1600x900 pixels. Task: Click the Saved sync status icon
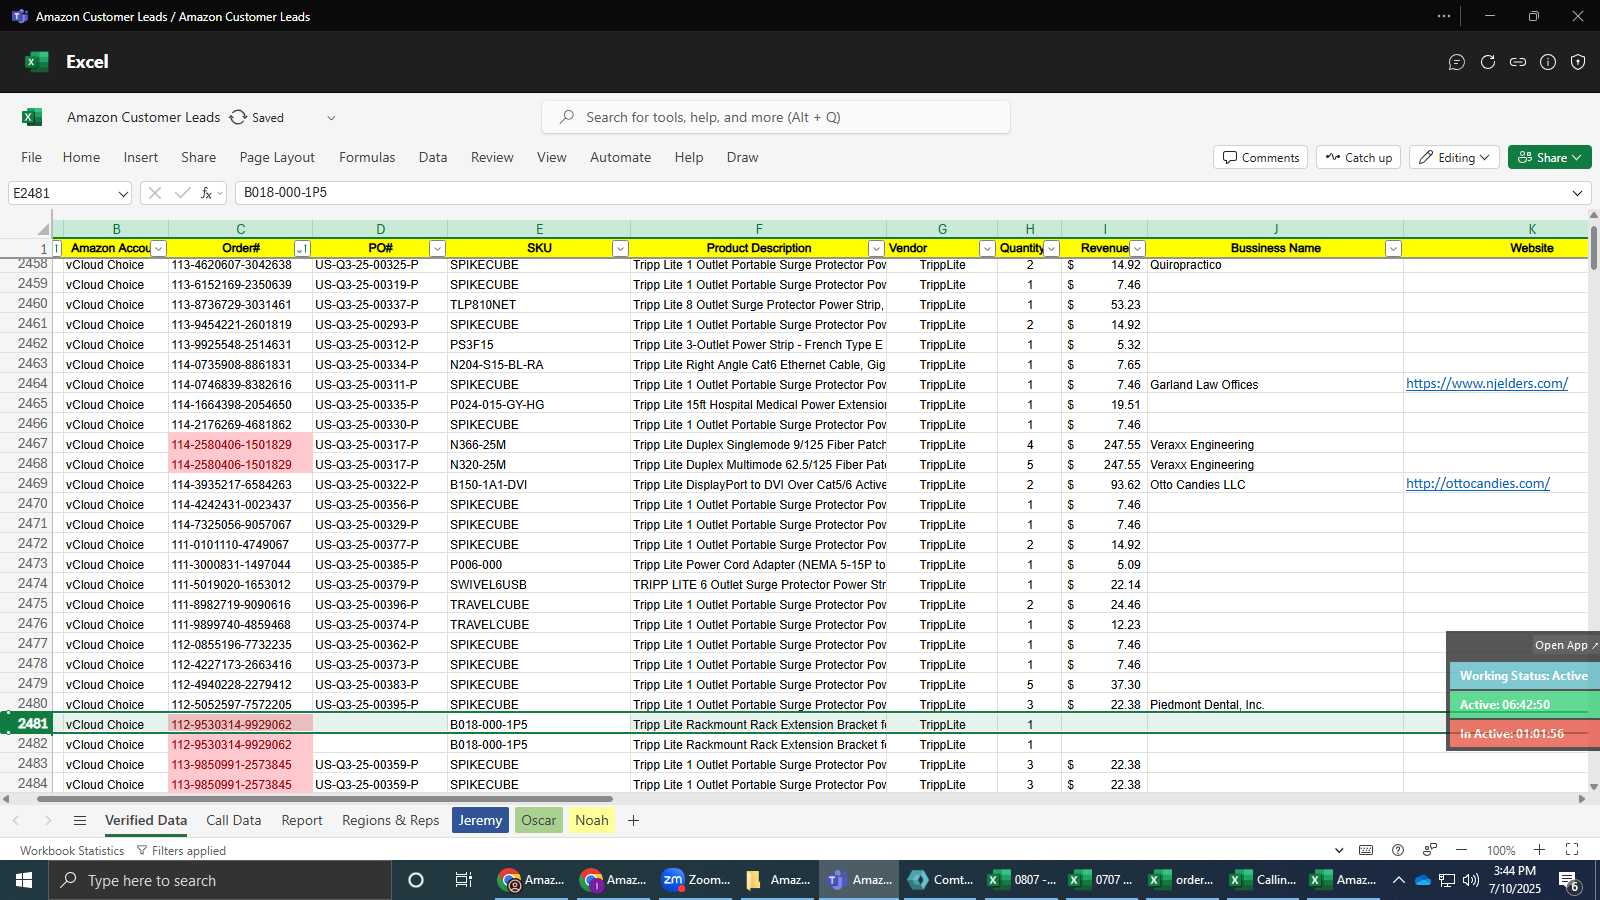point(238,117)
